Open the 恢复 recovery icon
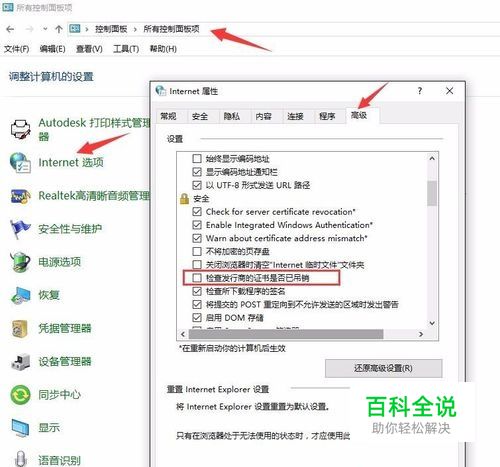The height and width of the screenshot is (467, 500). pos(21,295)
